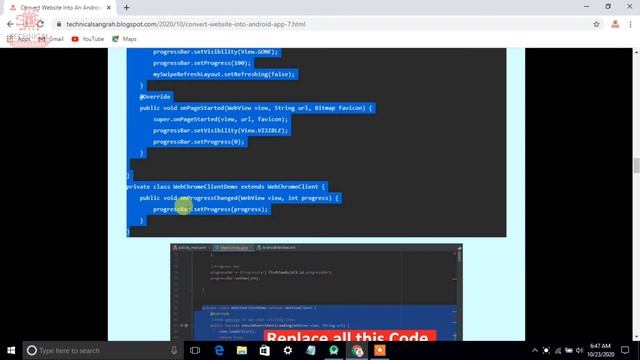Viewport: 640px width, 360px height.
Task: Select the Convert Website Into An Android tab
Action: [60, 7]
